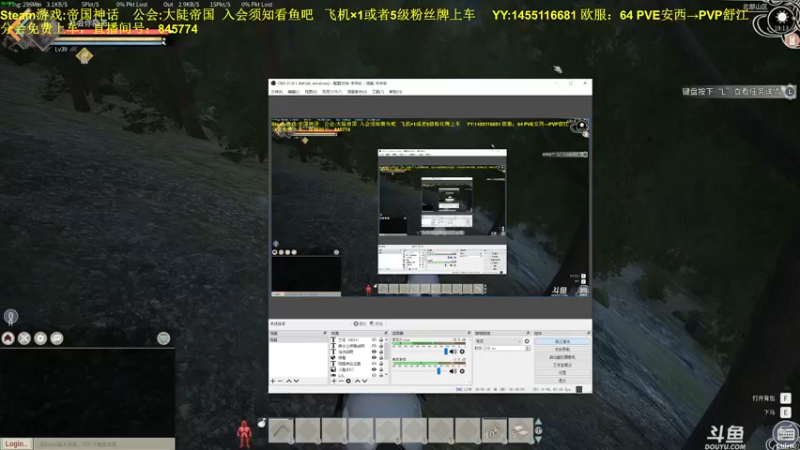
Task: Open transition properties gear in Scene Transitions
Action: (x=527, y=341)
